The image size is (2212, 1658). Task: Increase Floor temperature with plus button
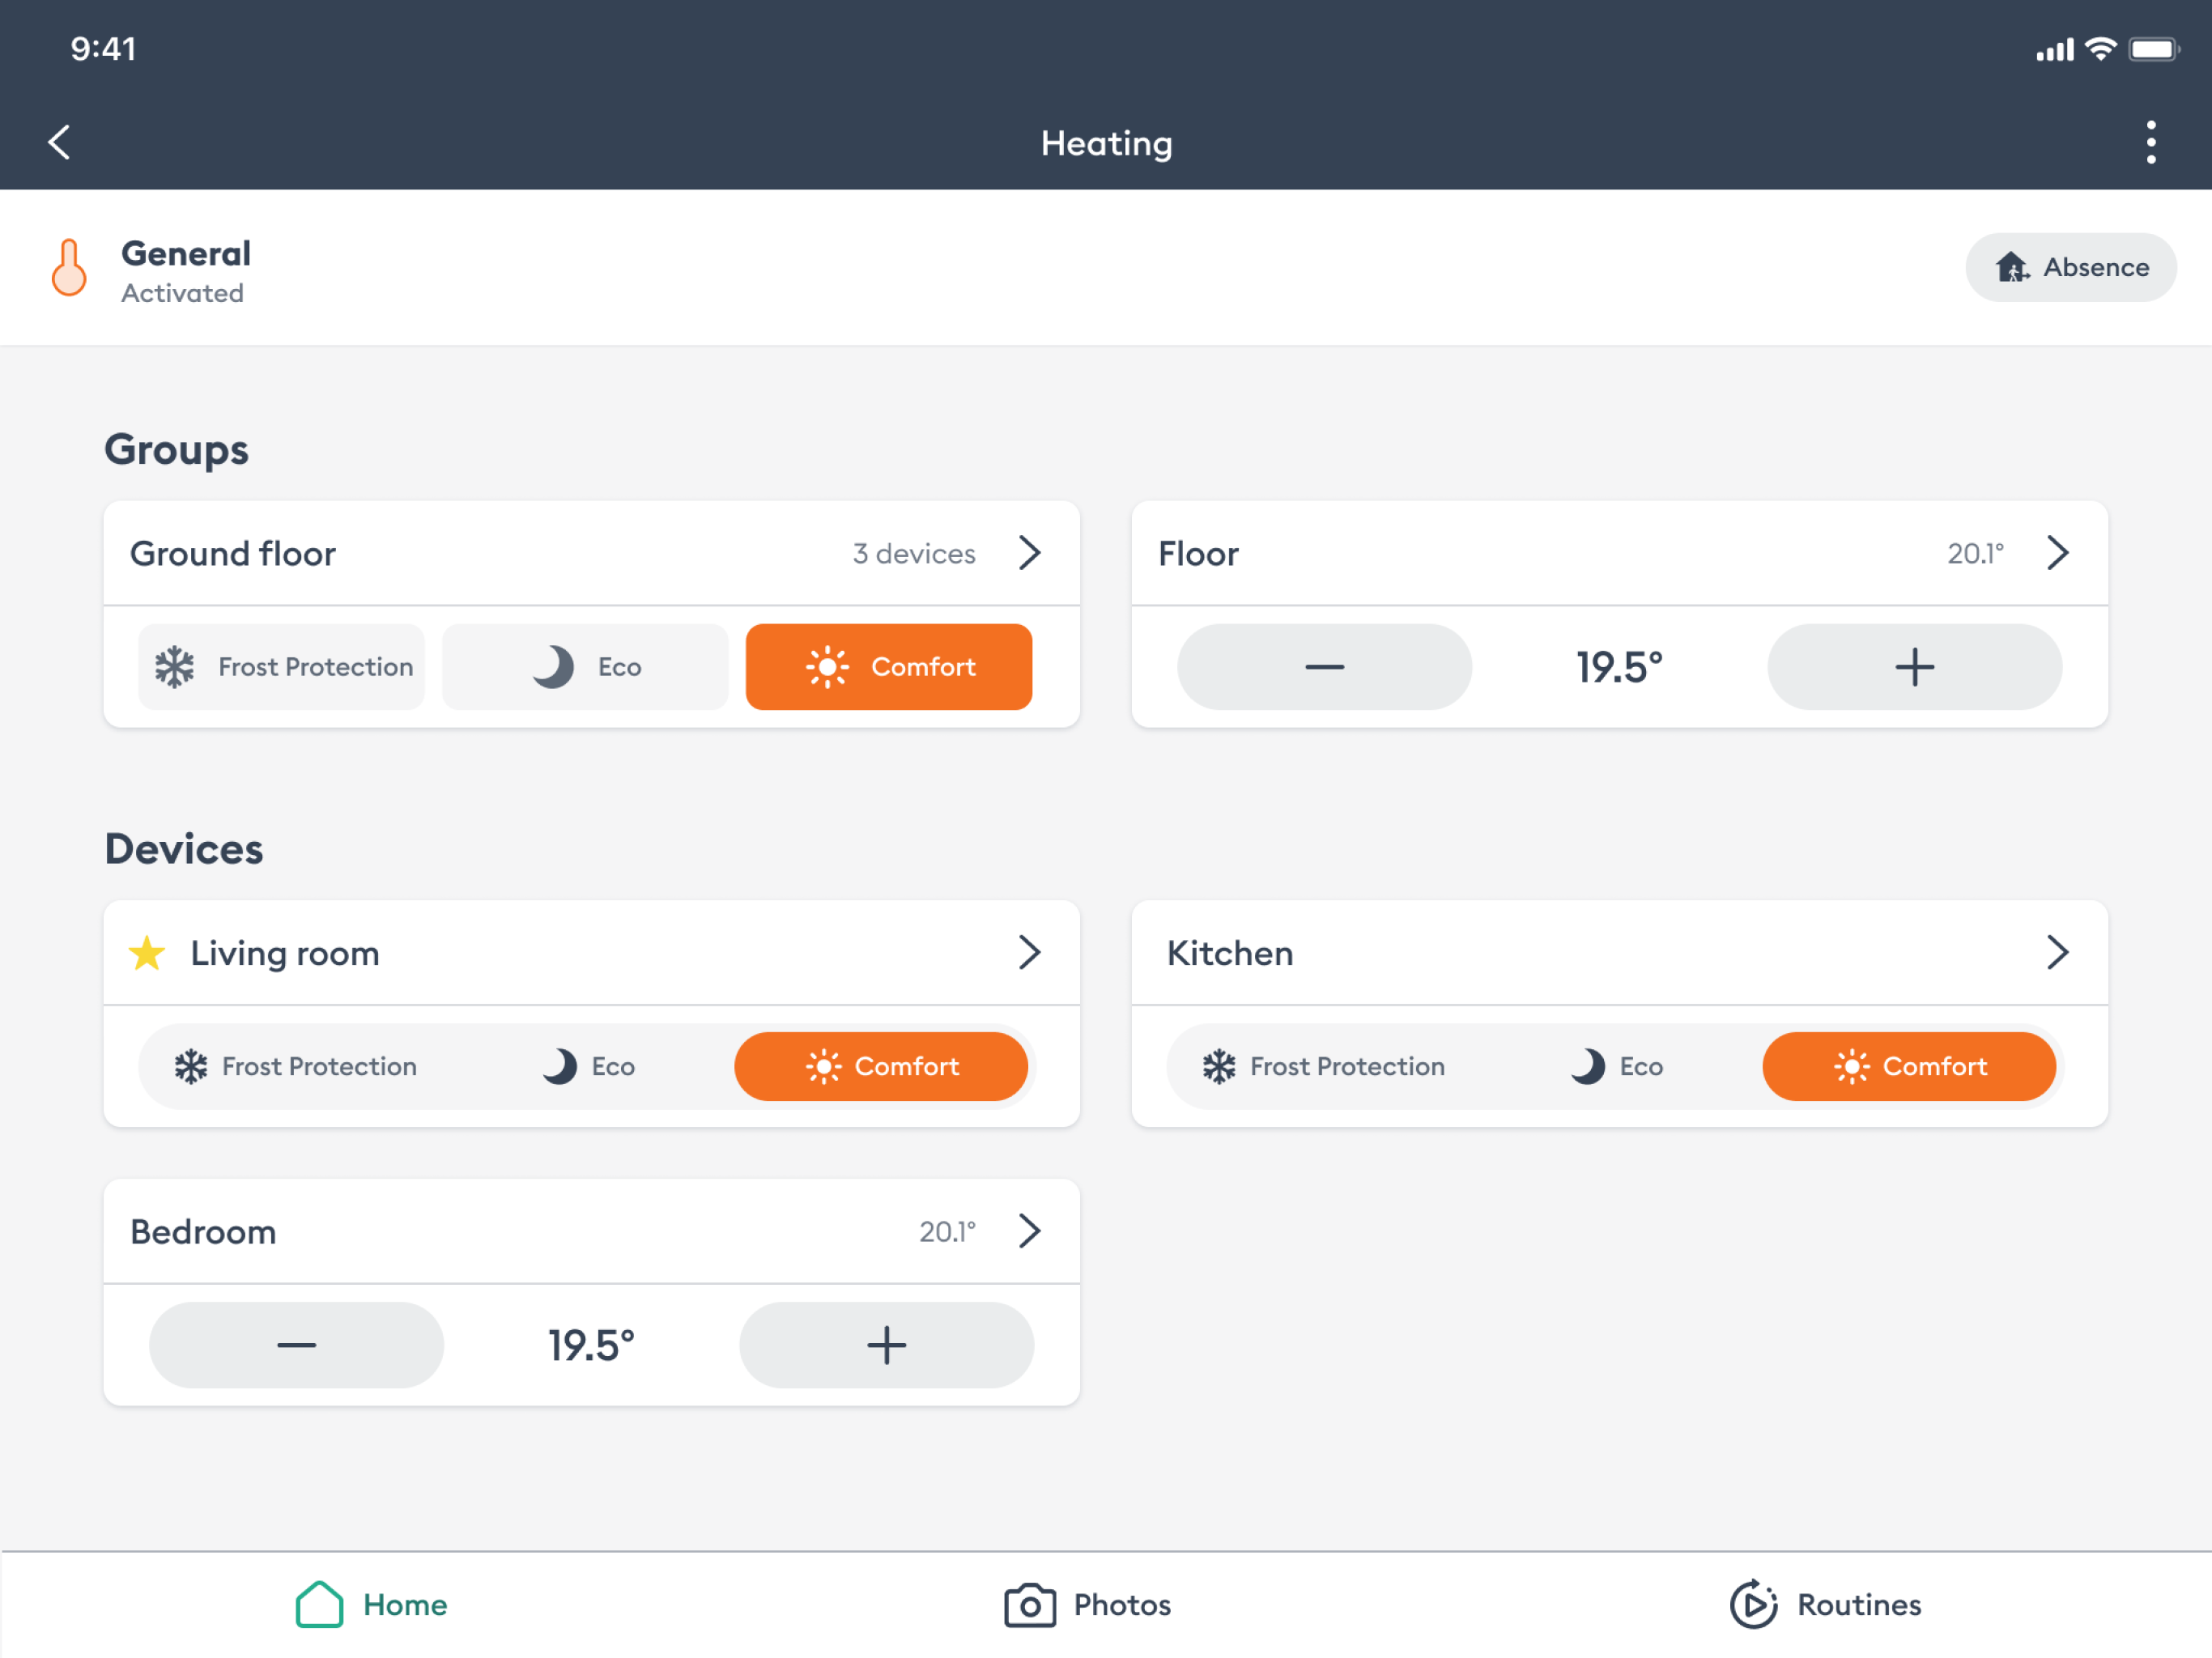[x=1914, y=667]
